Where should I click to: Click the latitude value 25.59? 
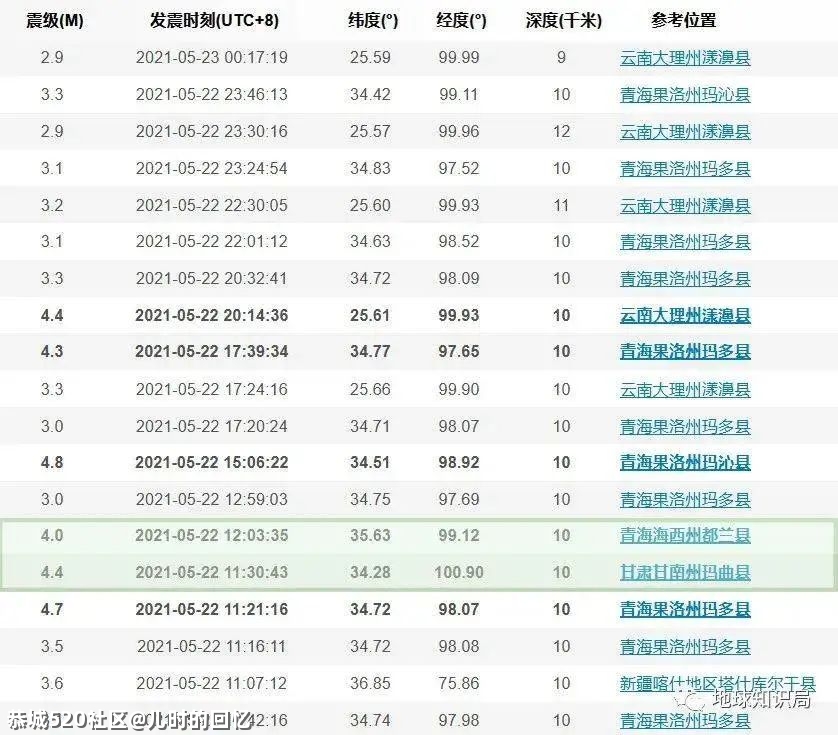[370, 57]
